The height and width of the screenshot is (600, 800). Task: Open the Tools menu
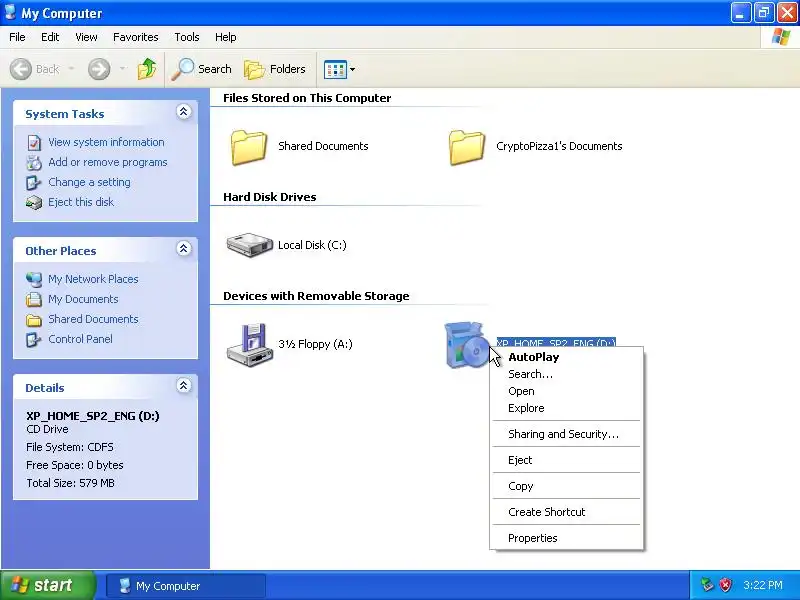[187, 37]
